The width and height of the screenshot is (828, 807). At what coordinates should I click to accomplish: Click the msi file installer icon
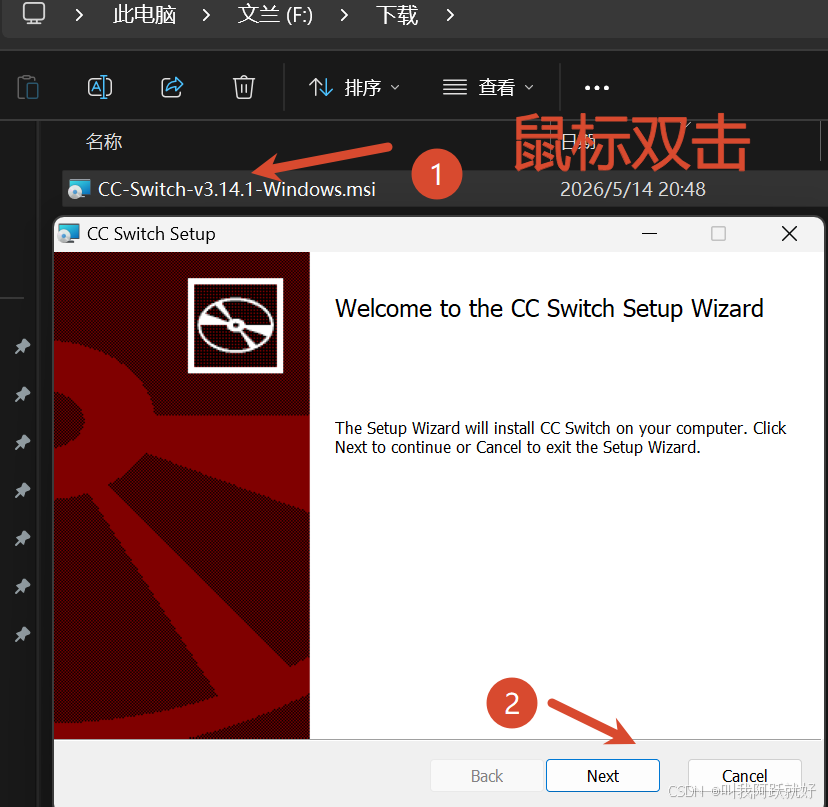click(79, 189)
